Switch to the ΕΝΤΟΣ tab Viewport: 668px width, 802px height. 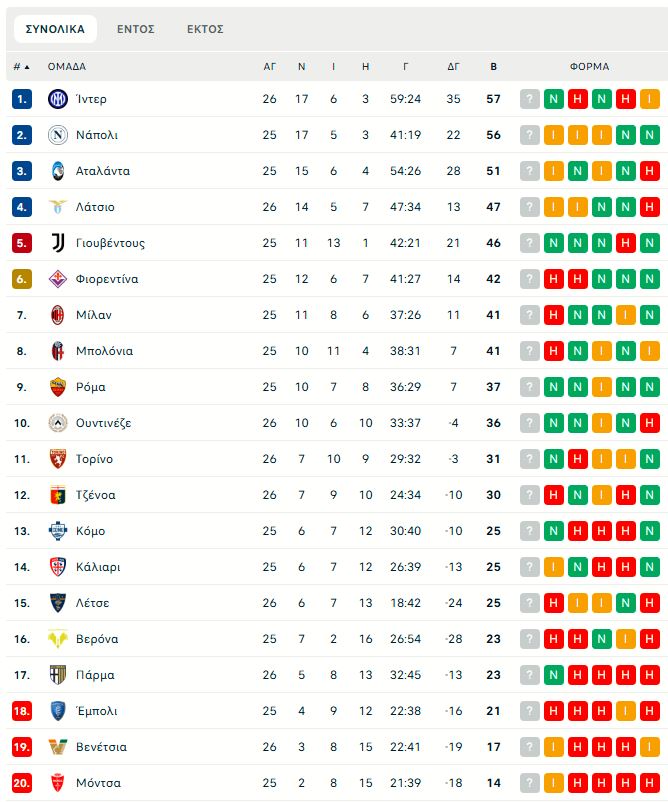tap(135, 29)
